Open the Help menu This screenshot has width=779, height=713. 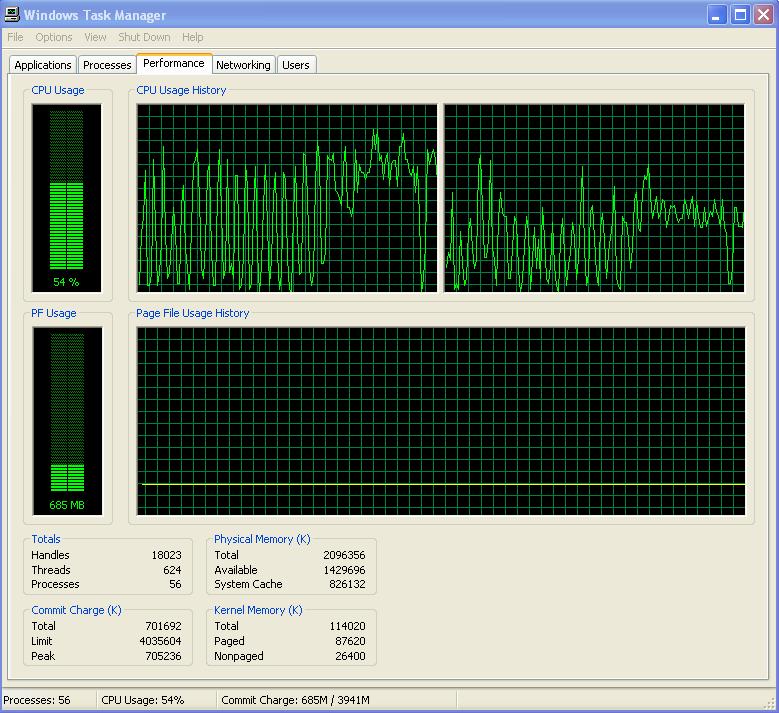pos(192,37)
